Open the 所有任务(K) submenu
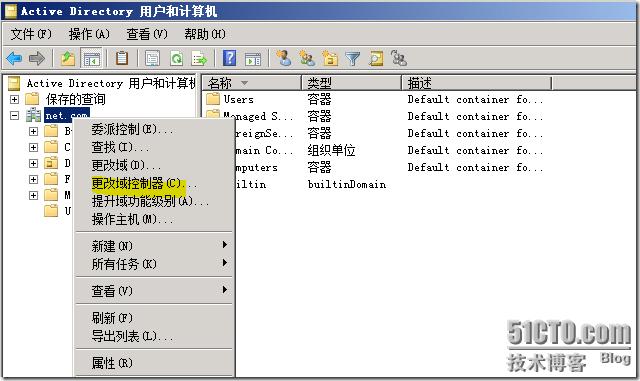640x381 pixels. click(154, 264)
